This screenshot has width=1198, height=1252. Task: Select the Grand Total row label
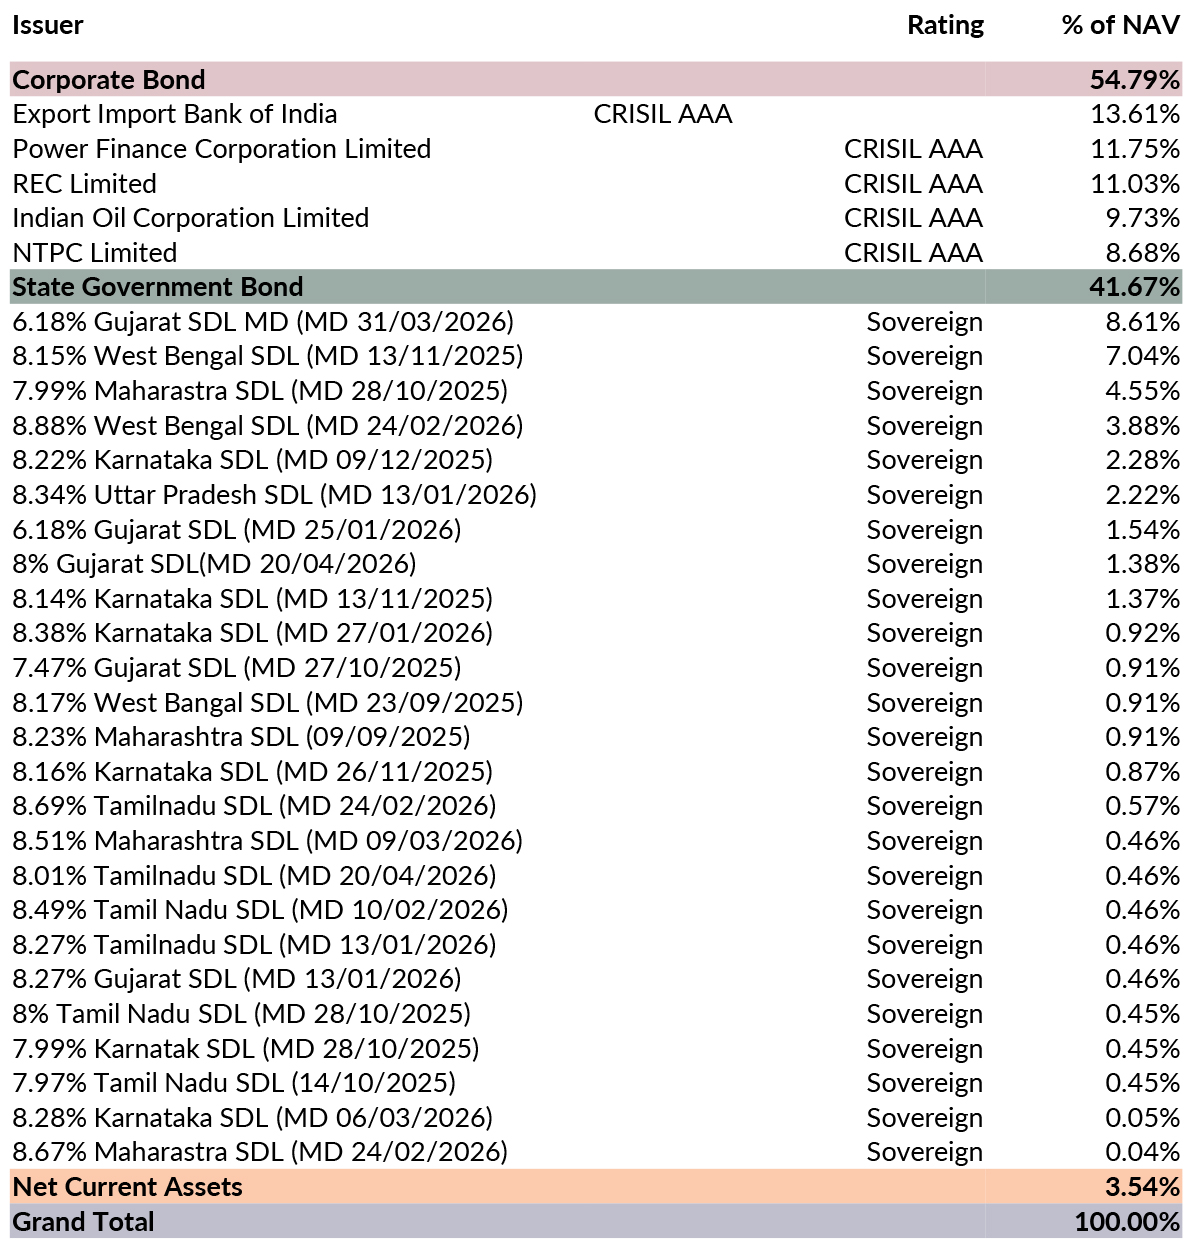coord(83,1222)
